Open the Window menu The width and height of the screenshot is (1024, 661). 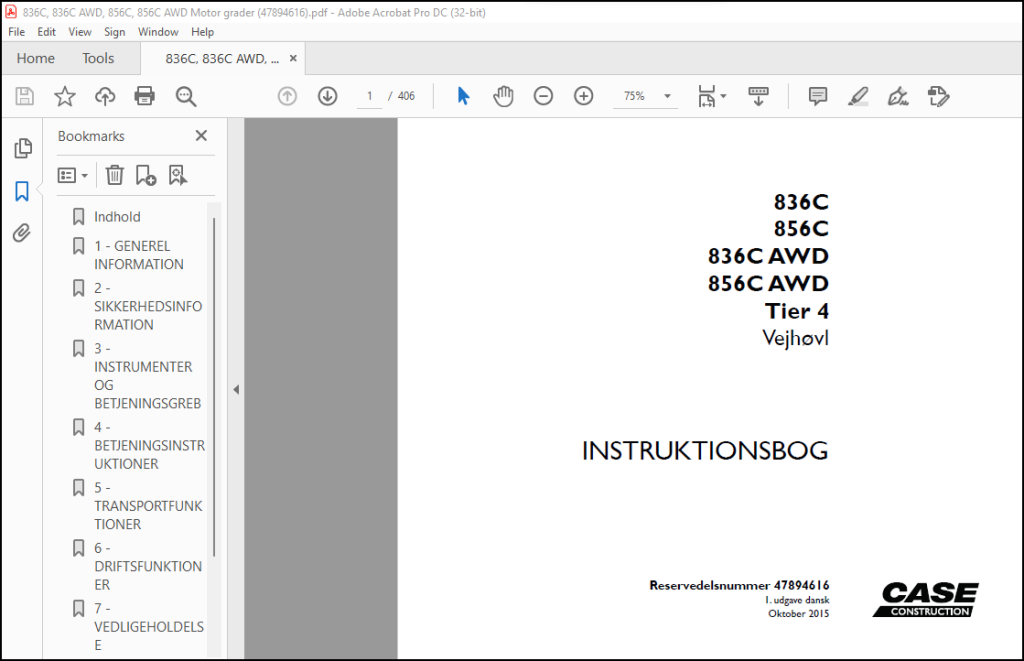pos(158,31)
